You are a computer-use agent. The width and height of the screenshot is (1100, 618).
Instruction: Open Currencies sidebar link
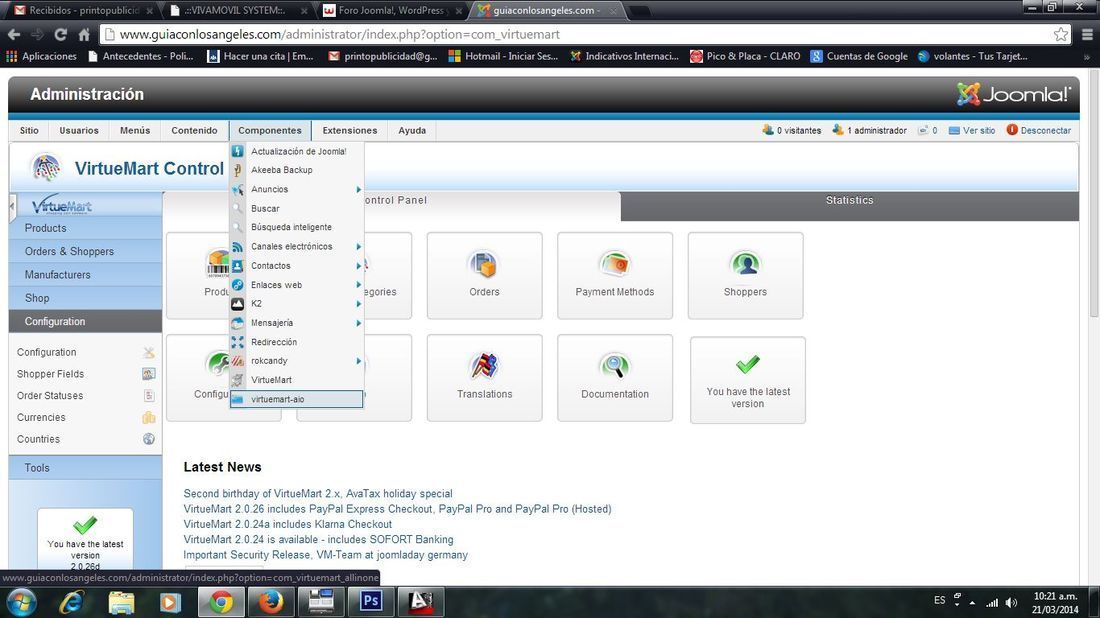41,417
